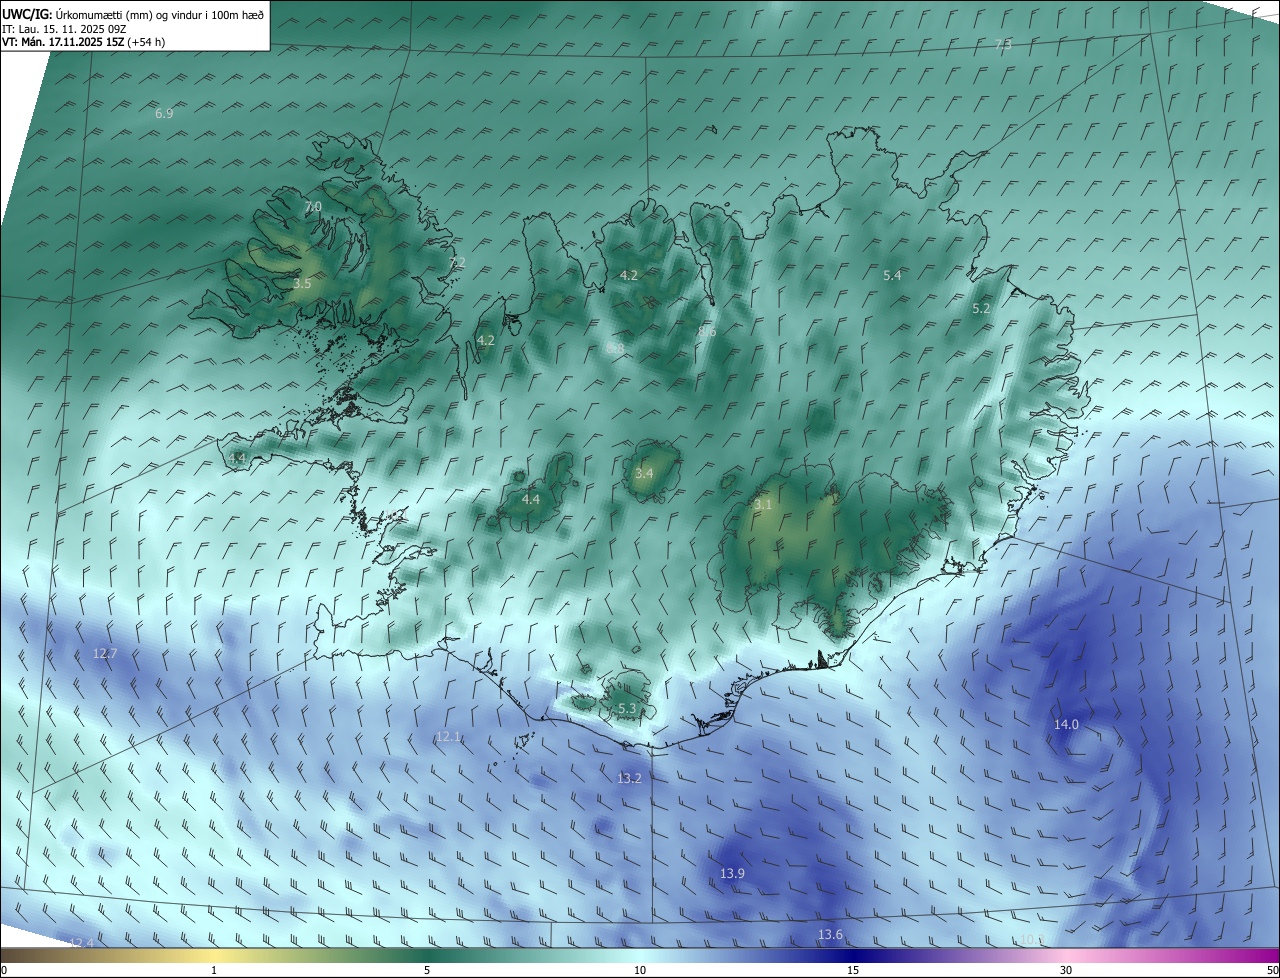Image resolution: width=1280 pixels, height=978 pixels.
Task: Click the color scale tick label 0
Action: tap(3, 970)
